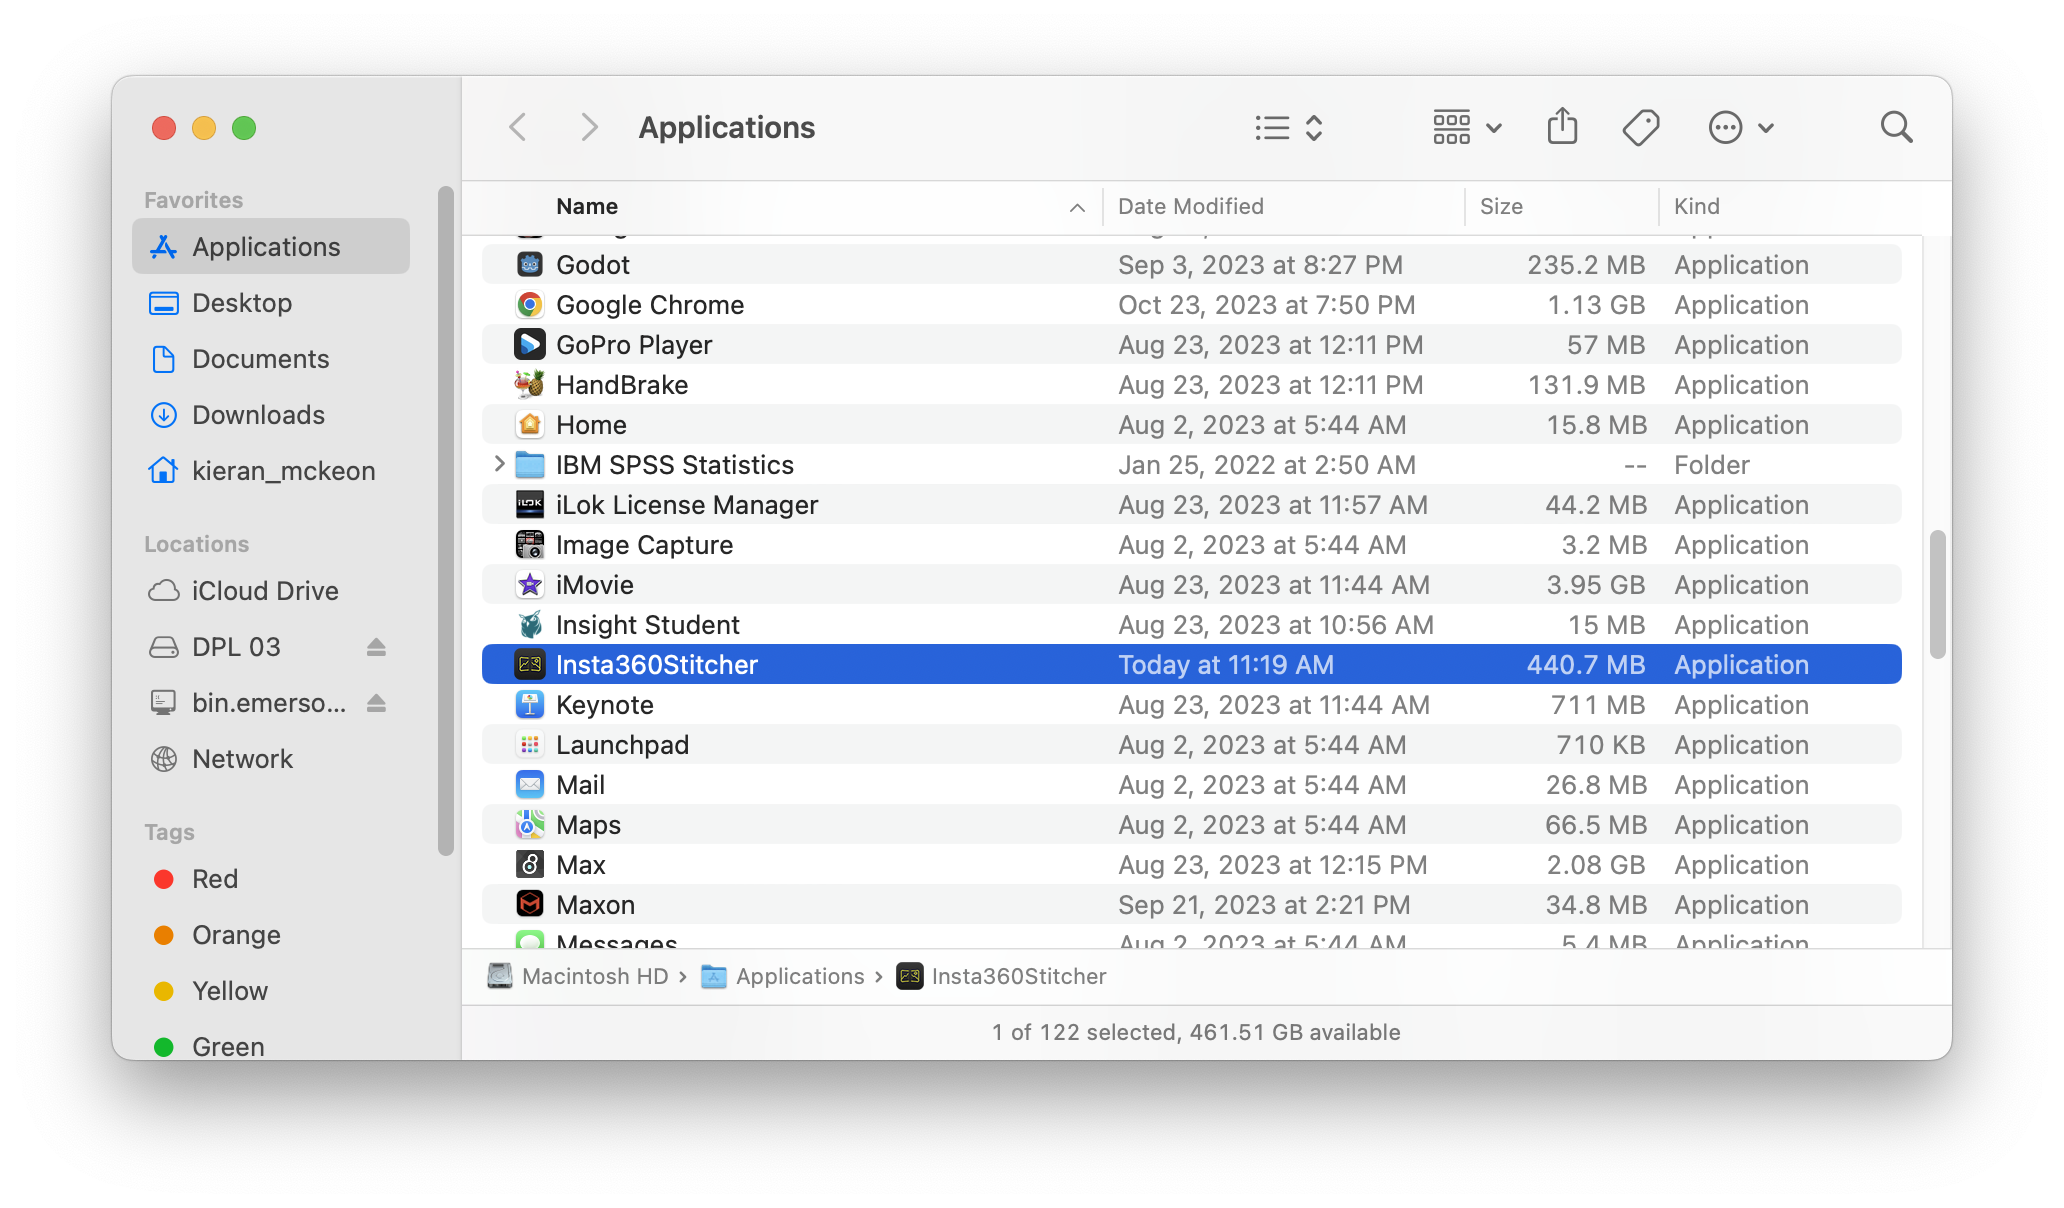This screenshot has width=2064, height=1208.
Task: Click the Insight Student app icon
Action: point(529,624)
